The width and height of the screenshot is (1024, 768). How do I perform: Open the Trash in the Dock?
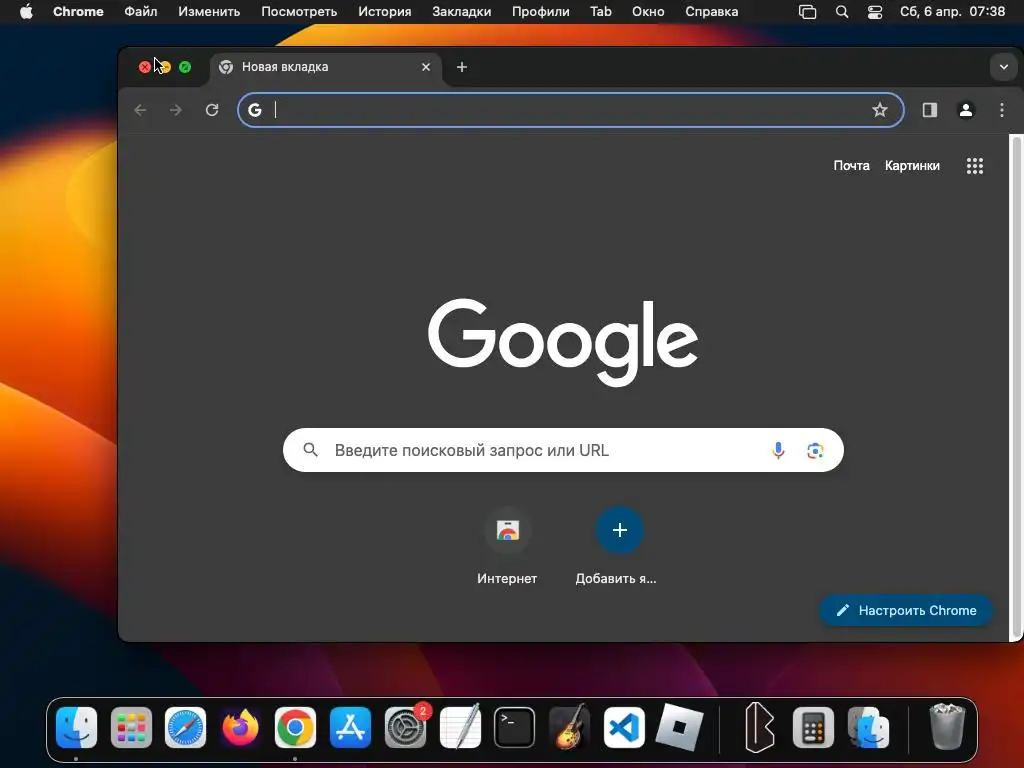947,726
